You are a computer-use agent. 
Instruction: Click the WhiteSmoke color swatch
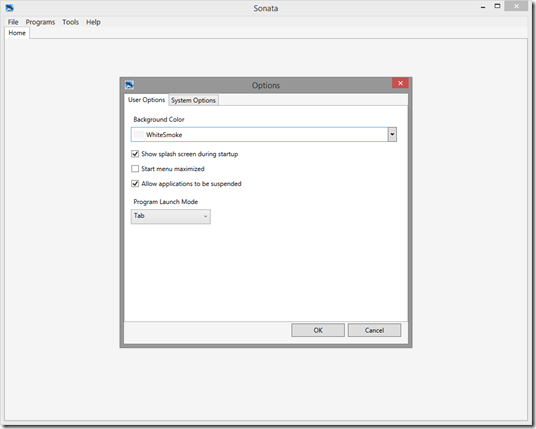tap(138, 134)
